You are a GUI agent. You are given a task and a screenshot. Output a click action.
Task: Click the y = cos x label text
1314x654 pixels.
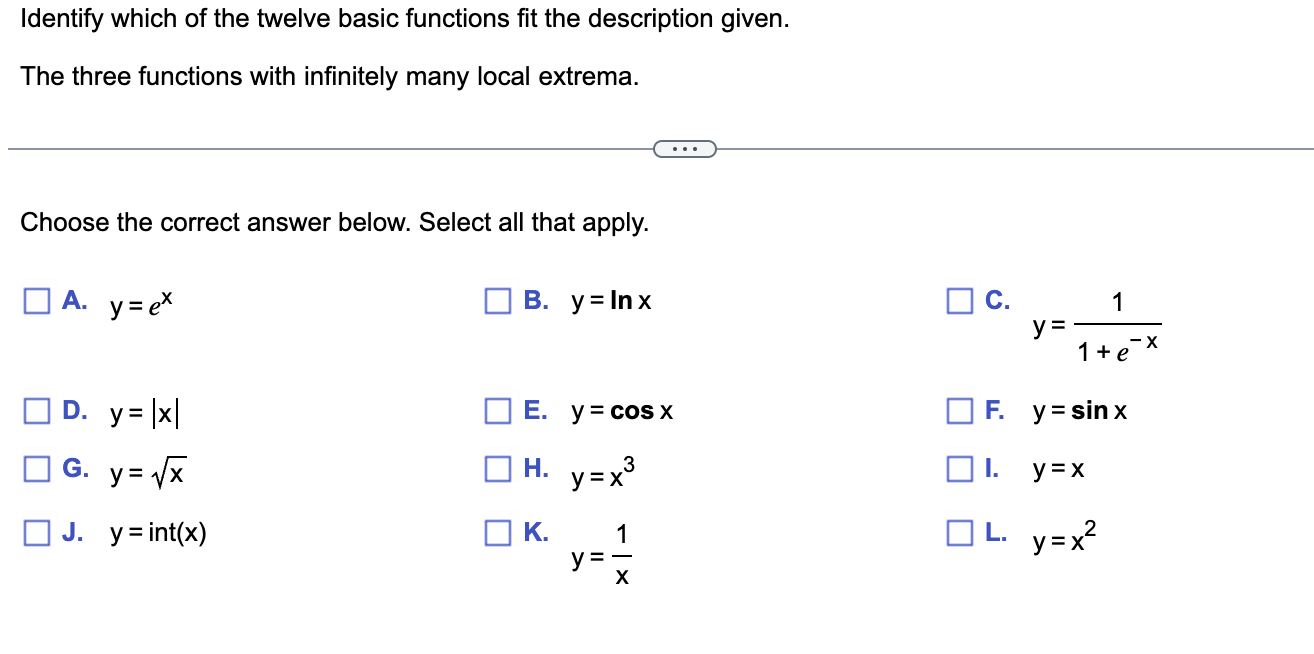pyautogui.click(x=622, y=410)
